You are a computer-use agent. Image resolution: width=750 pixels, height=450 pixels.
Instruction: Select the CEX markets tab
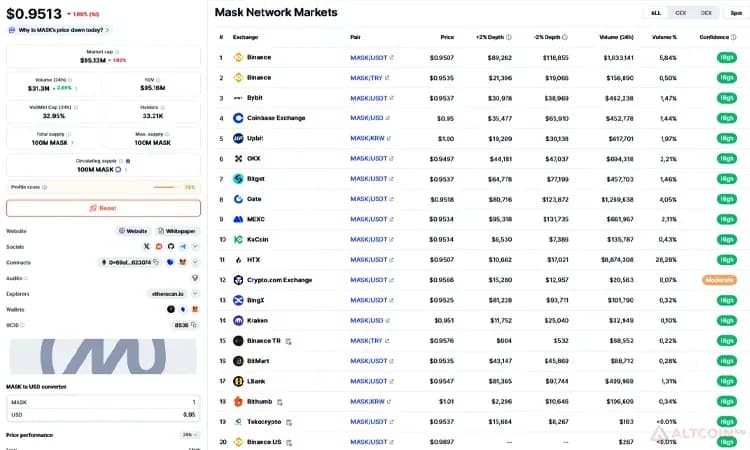pyautogui.click(x=680, y=13)
